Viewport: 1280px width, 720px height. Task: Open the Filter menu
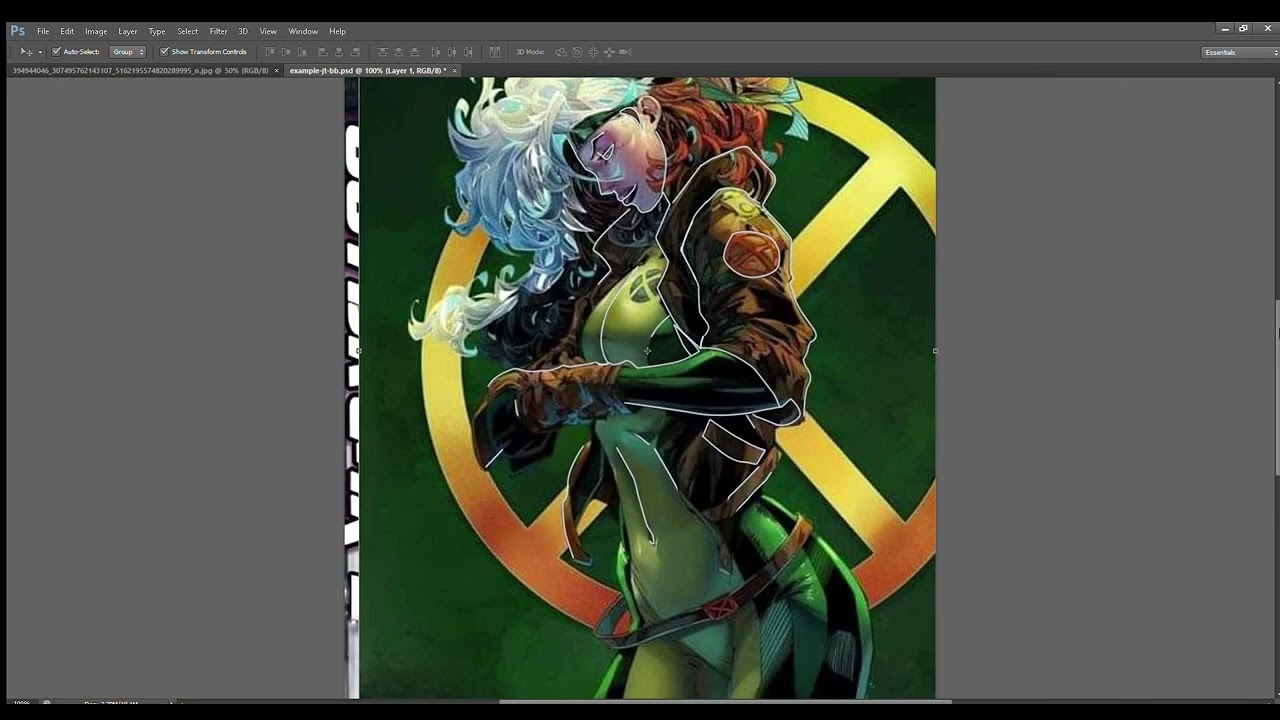click(218, 31)
